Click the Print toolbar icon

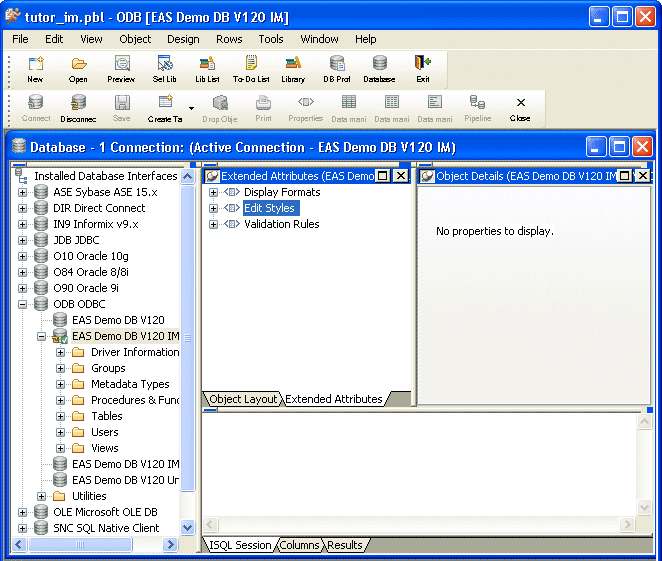(x=263, y=108)
